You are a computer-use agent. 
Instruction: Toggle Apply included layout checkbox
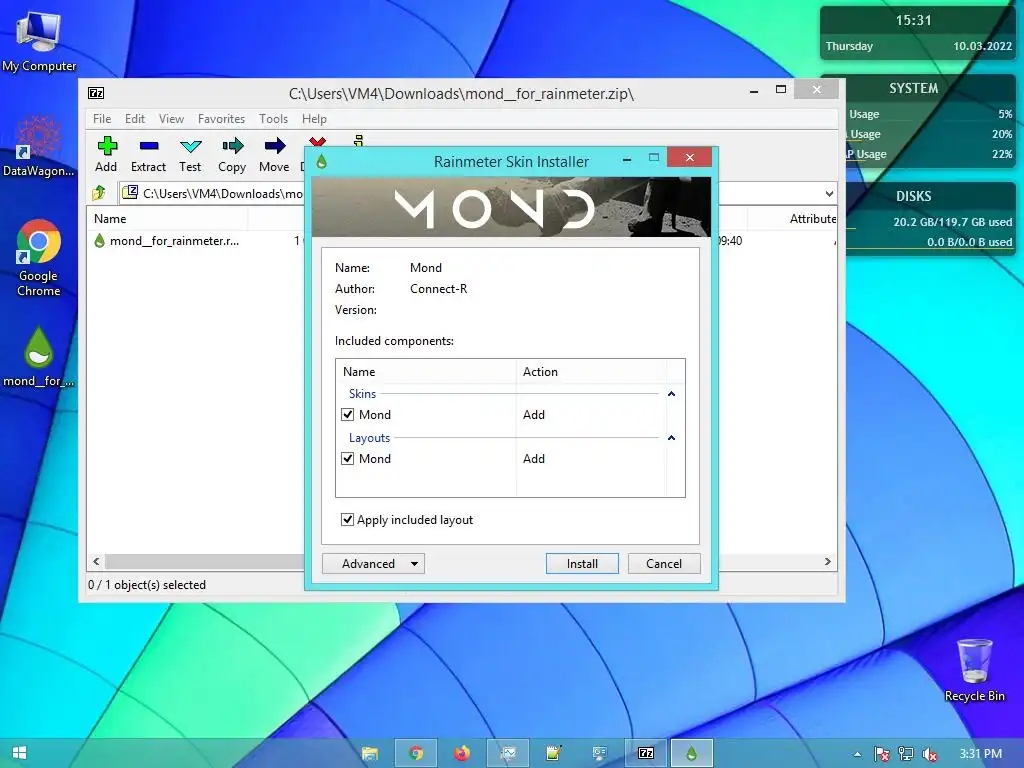[347, 520]
